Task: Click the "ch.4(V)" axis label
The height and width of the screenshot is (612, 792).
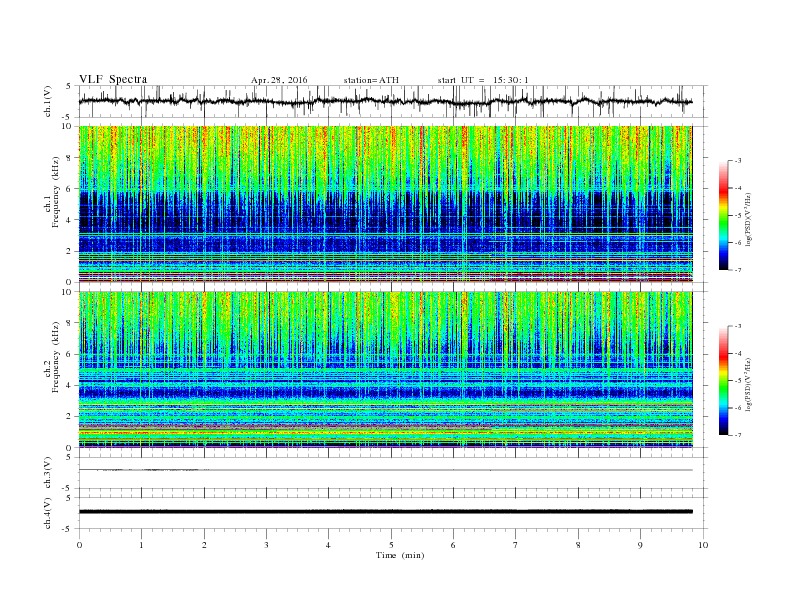Action: point(48,513)
